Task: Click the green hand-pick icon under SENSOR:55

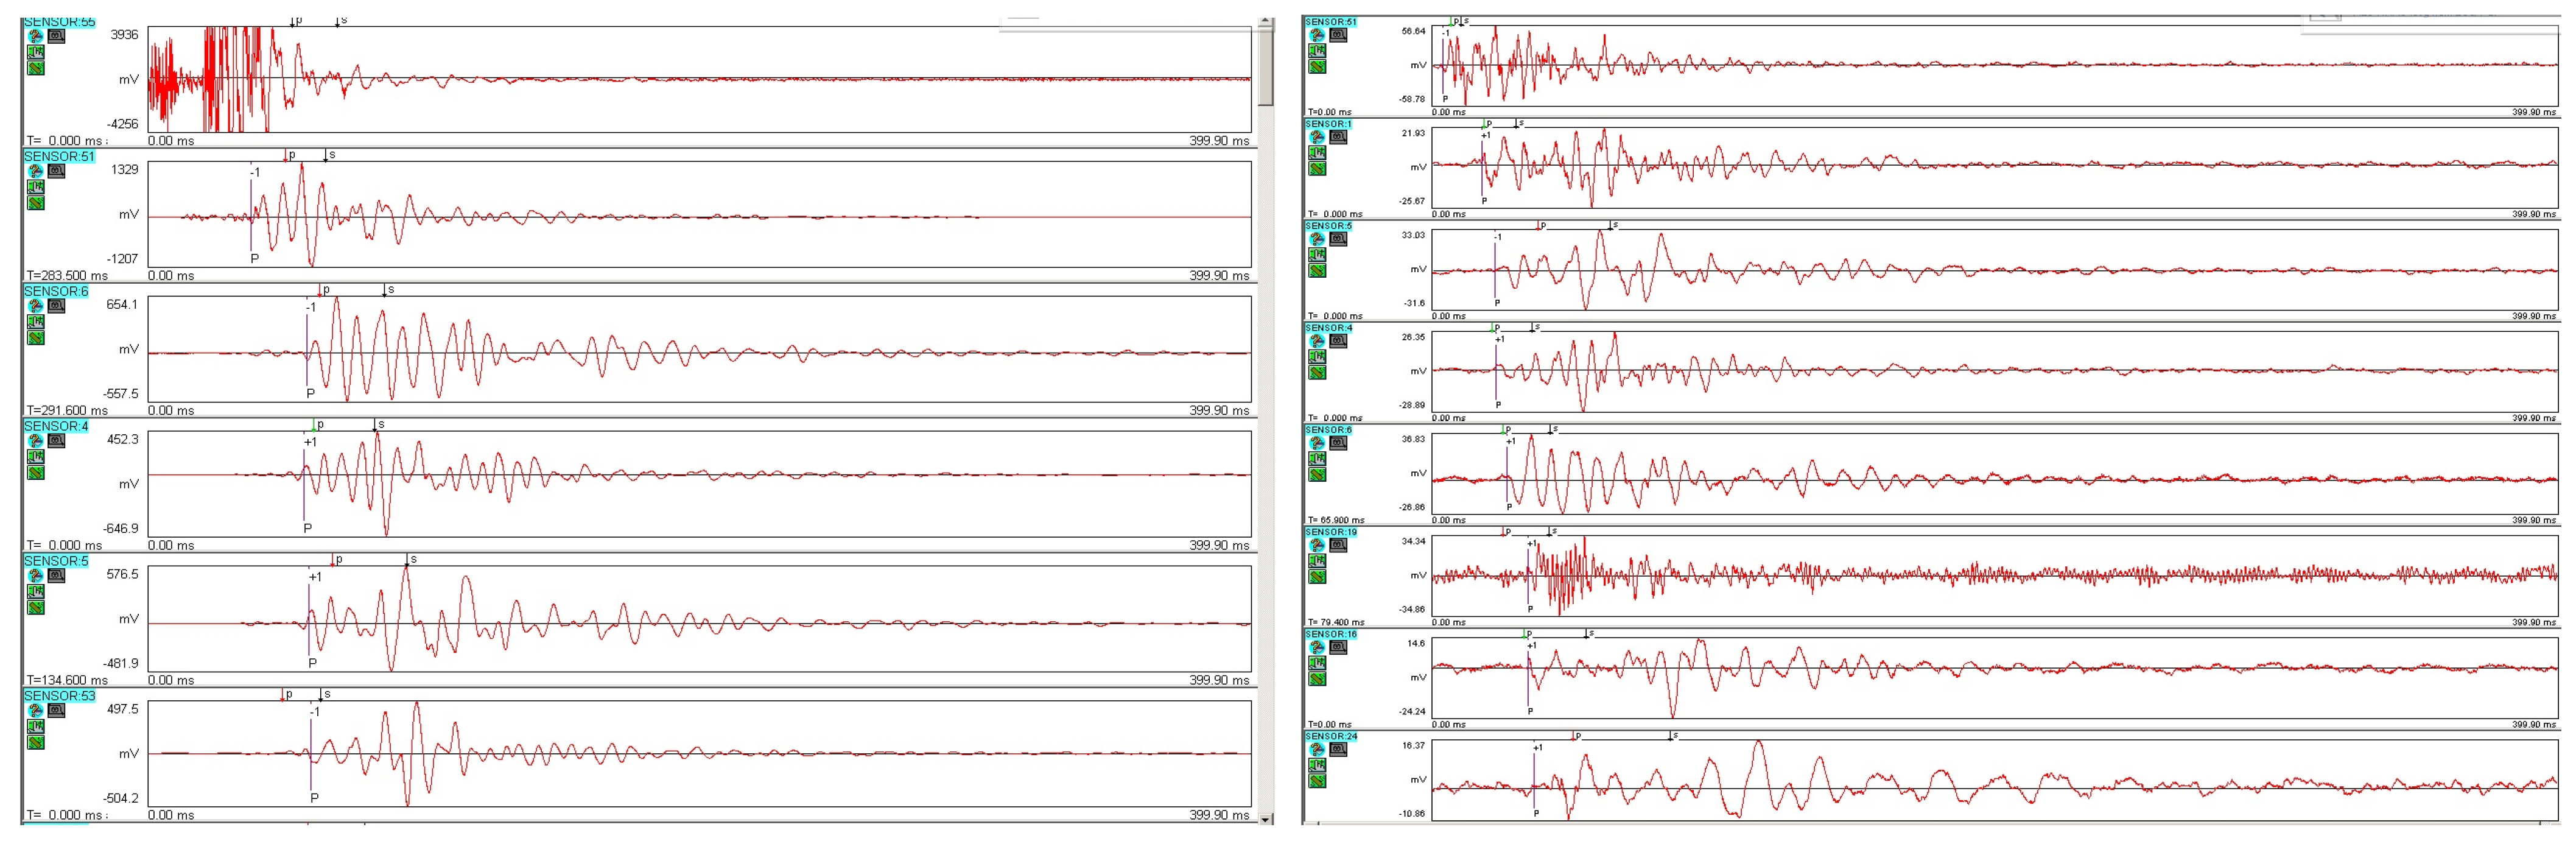Action: (x=35, y=52)
